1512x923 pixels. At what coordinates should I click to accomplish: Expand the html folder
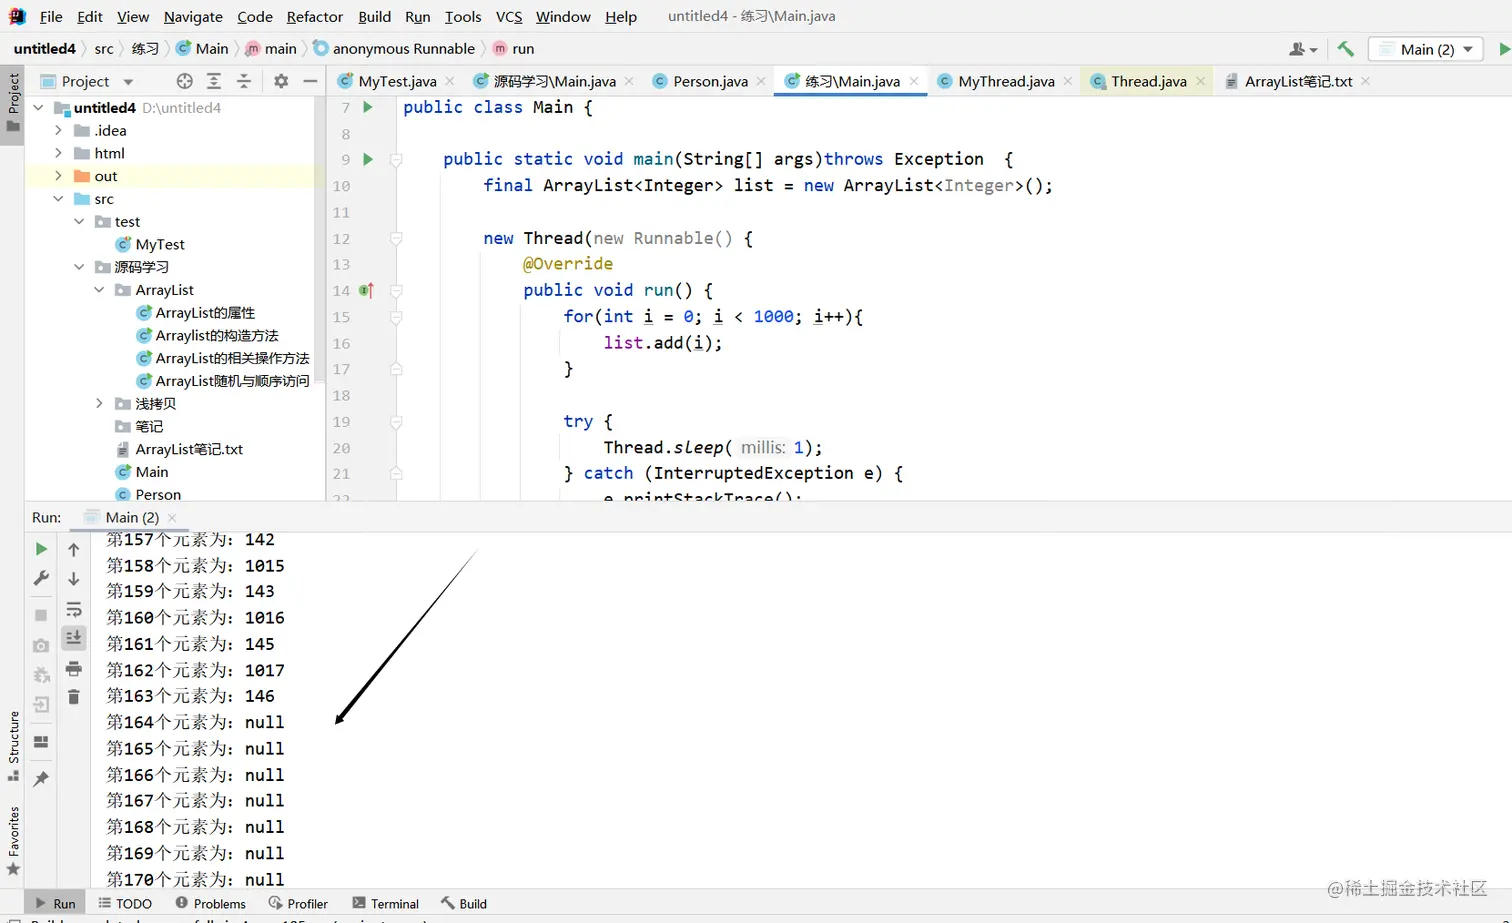[x=58, y=153]
